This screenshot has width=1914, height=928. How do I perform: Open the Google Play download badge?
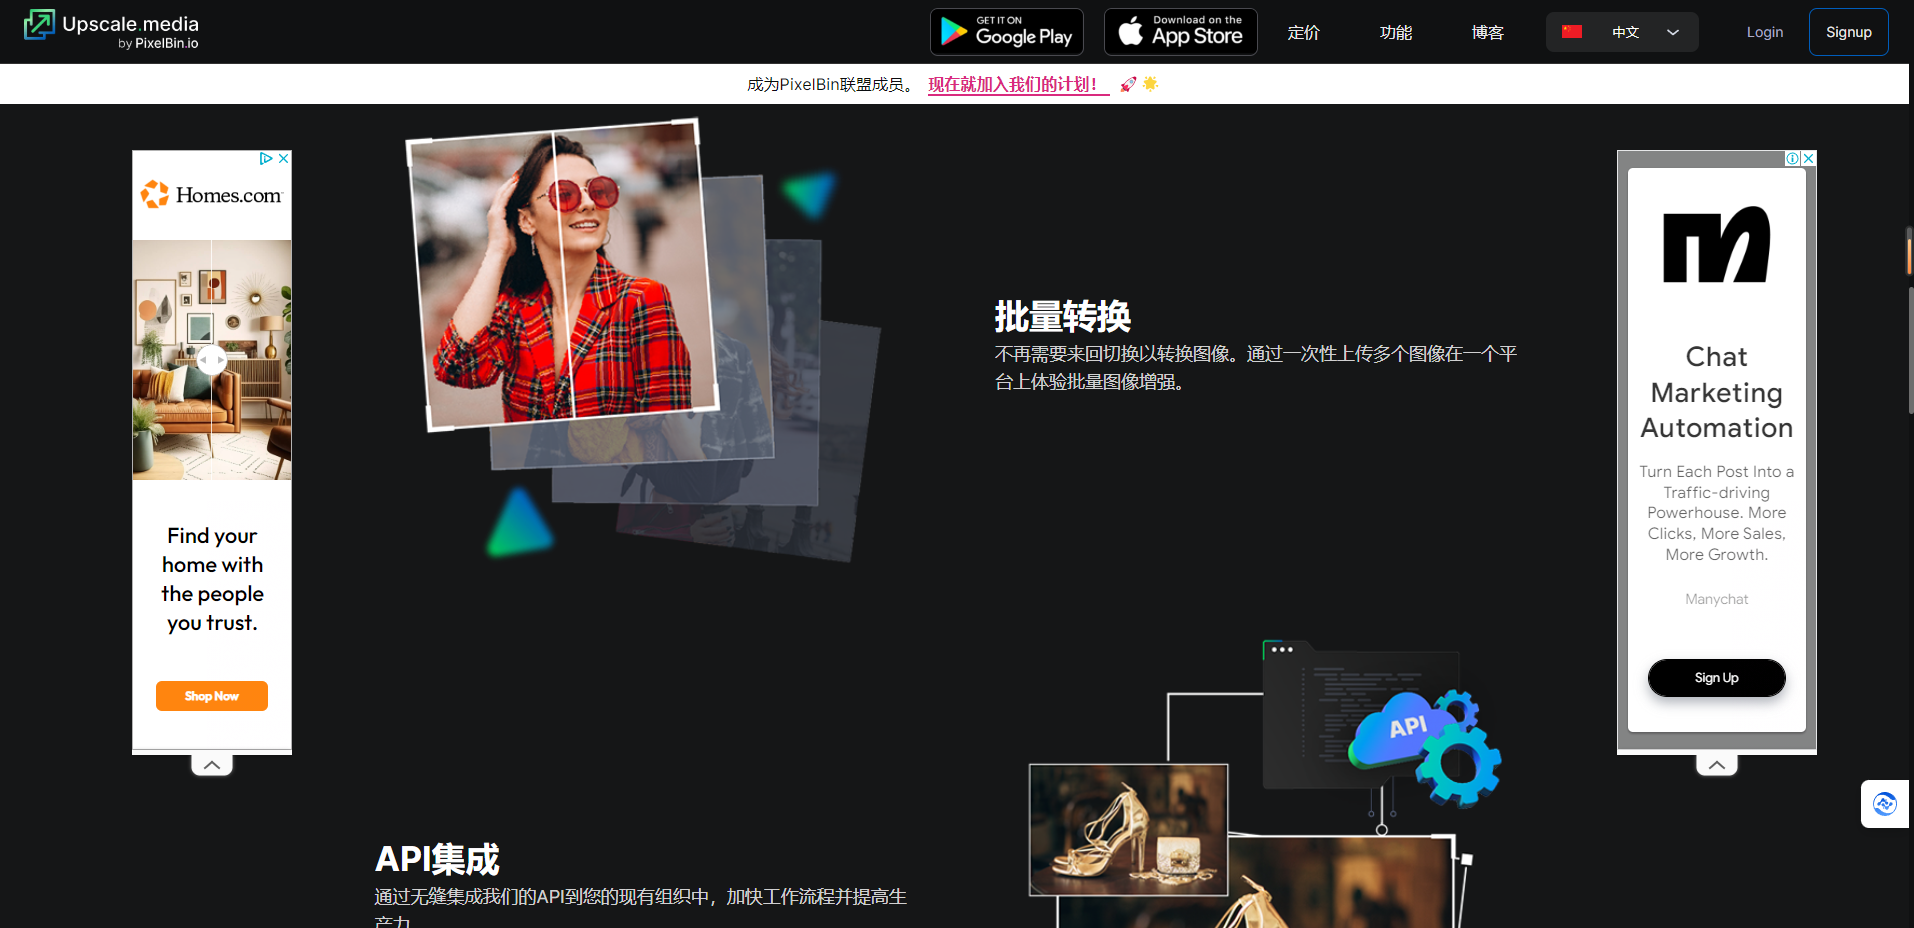coord(1006,31)
